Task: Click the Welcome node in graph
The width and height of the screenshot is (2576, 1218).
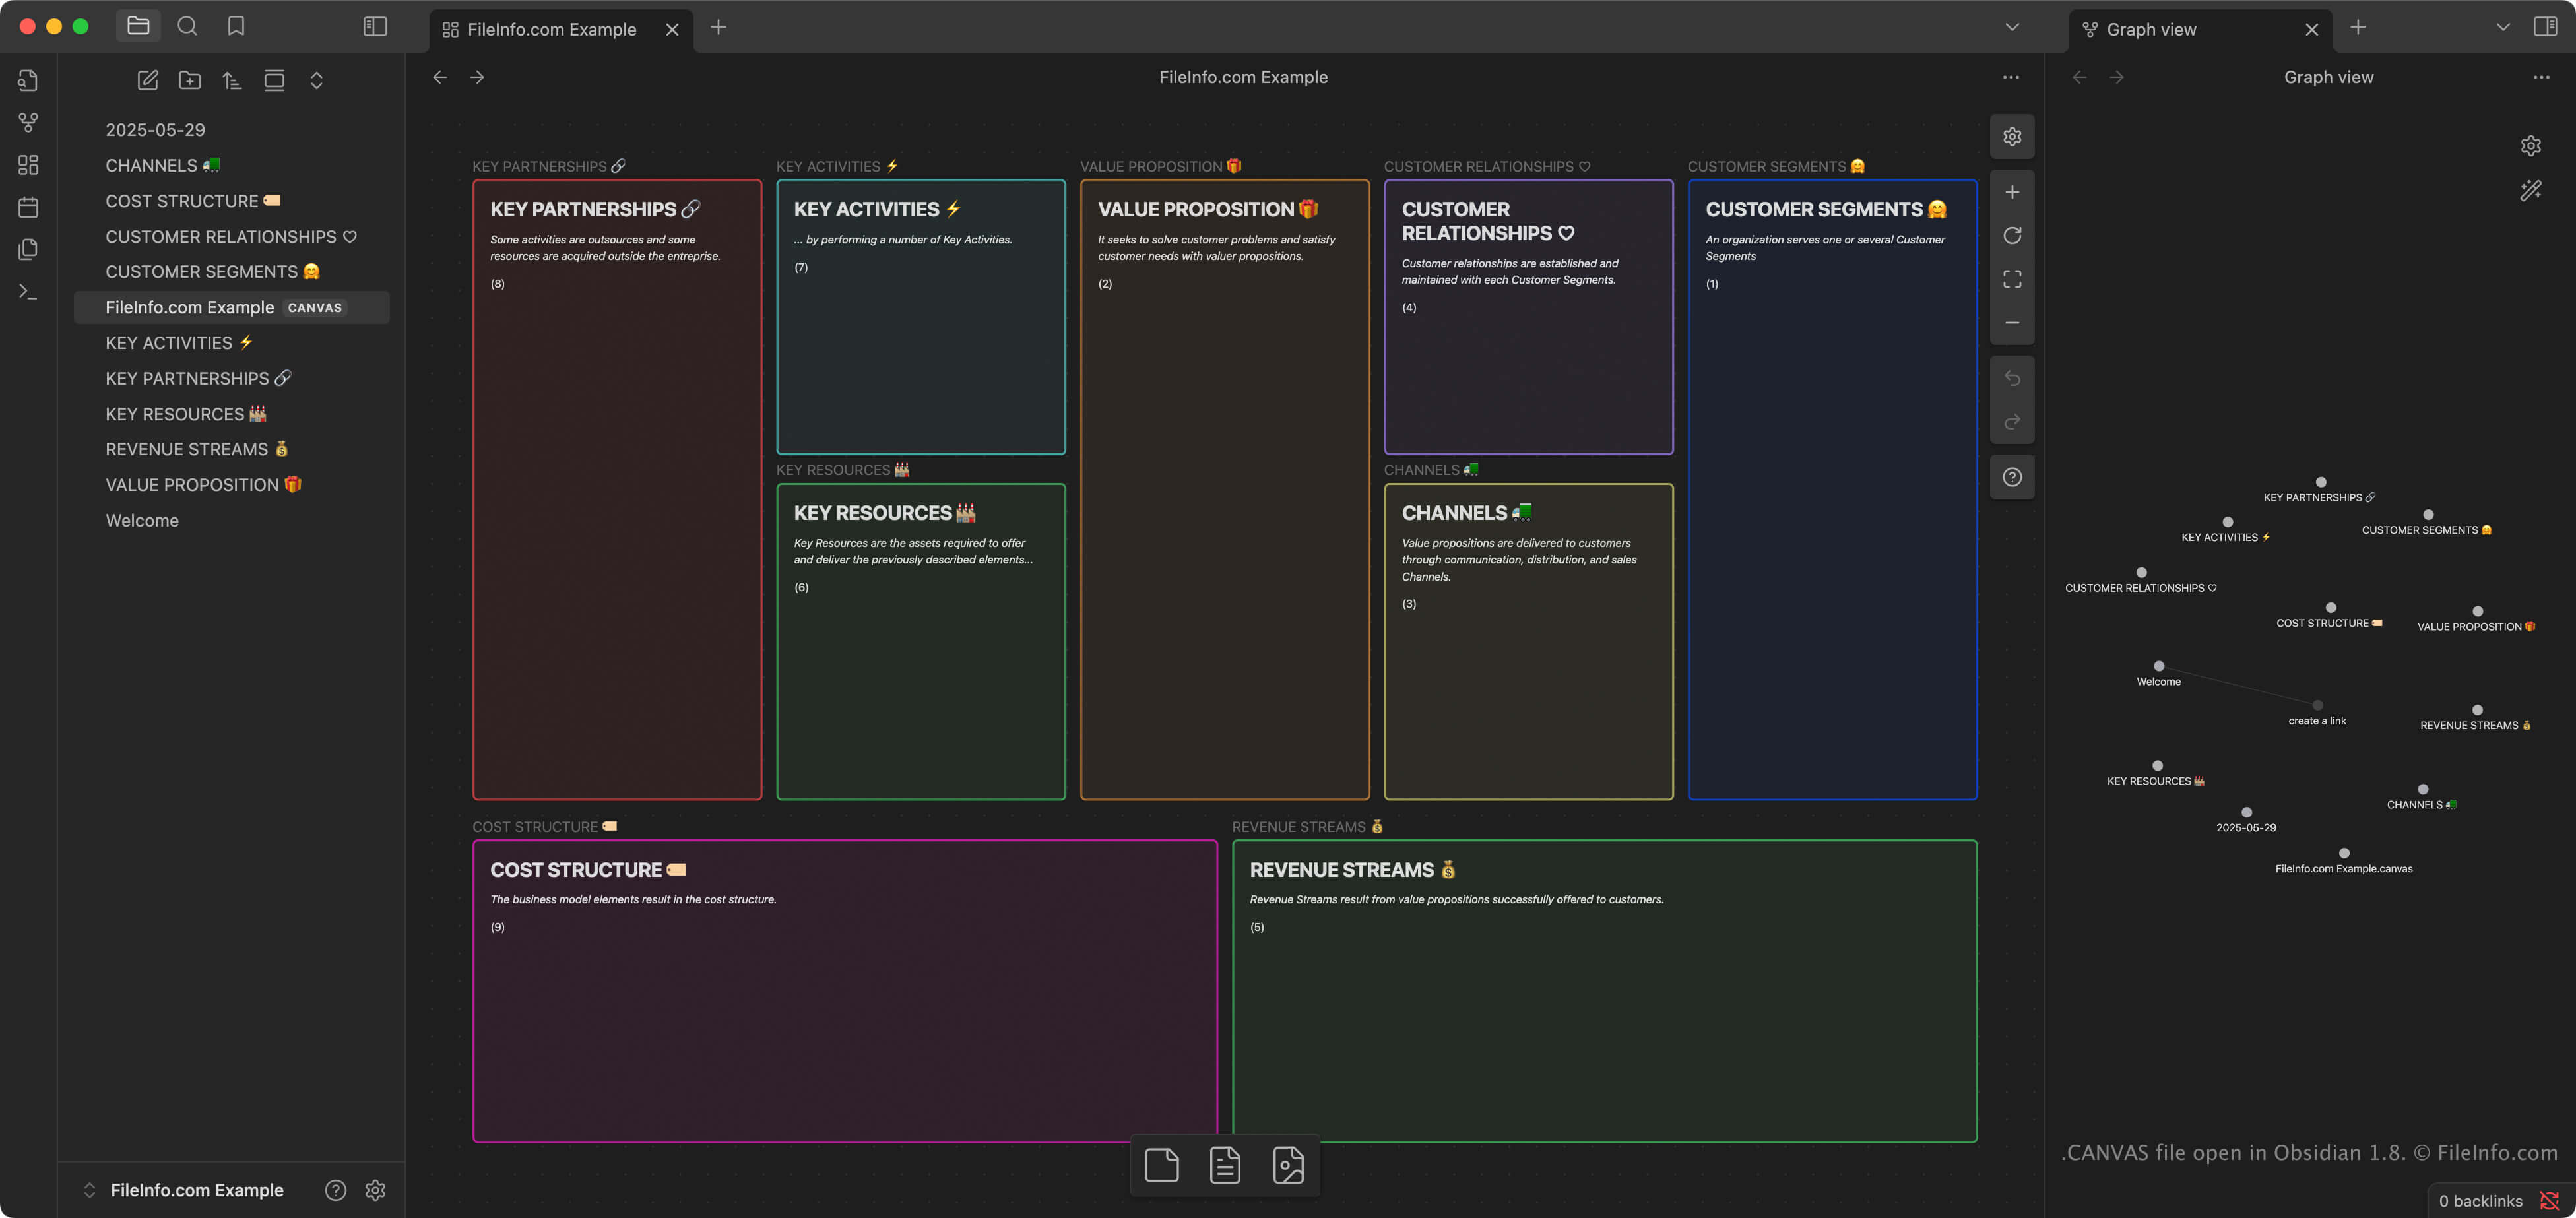Action: pyautogui.click(x=2159, y=666)
